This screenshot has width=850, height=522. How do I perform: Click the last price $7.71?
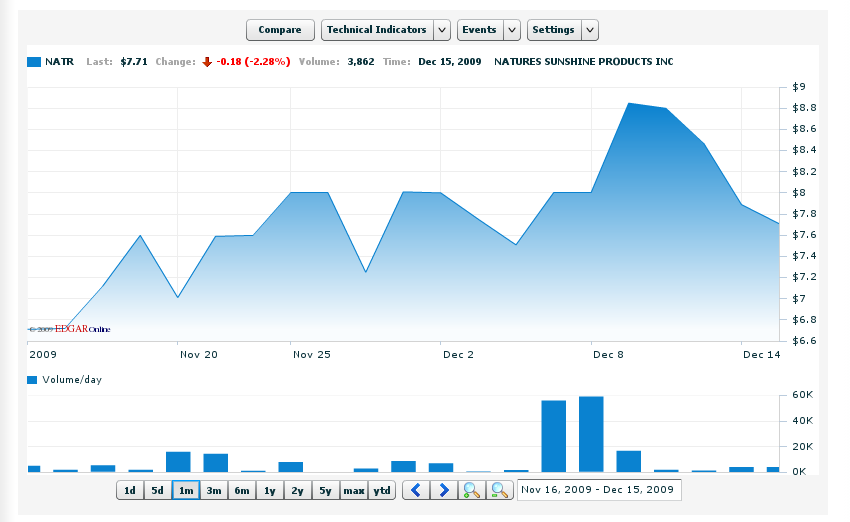[134, 62]
